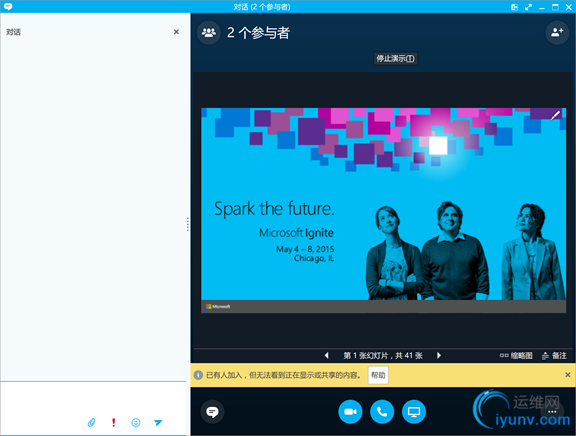Invite more people with add-participant icon
Viewport: 576px width, 436px height.
pyautogui.click(x=557, y=33)
